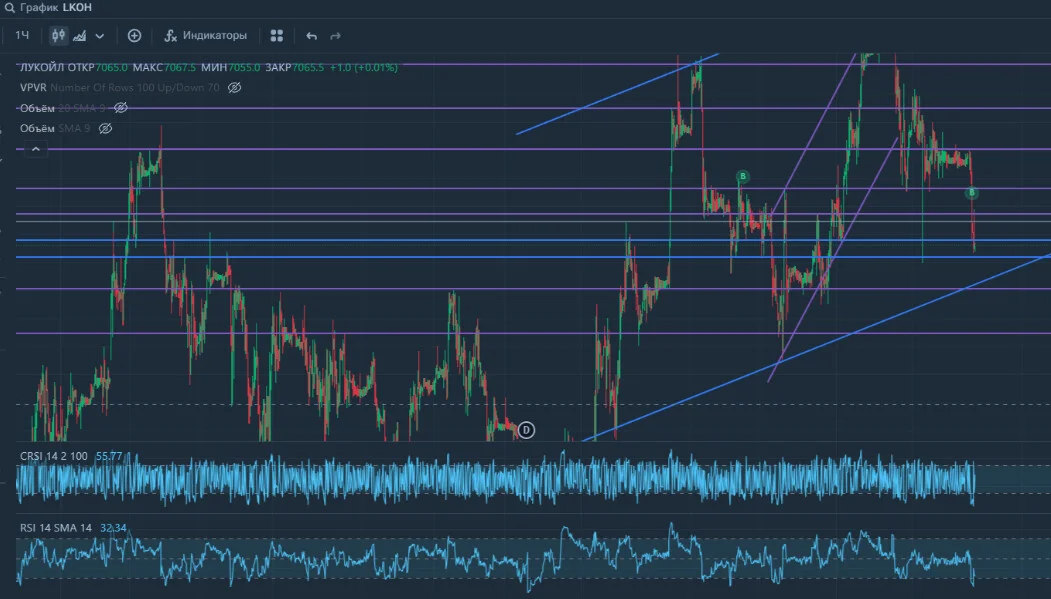
Task: Open the 1Ч timeframe selector
Action: click(x=22, y=36)
